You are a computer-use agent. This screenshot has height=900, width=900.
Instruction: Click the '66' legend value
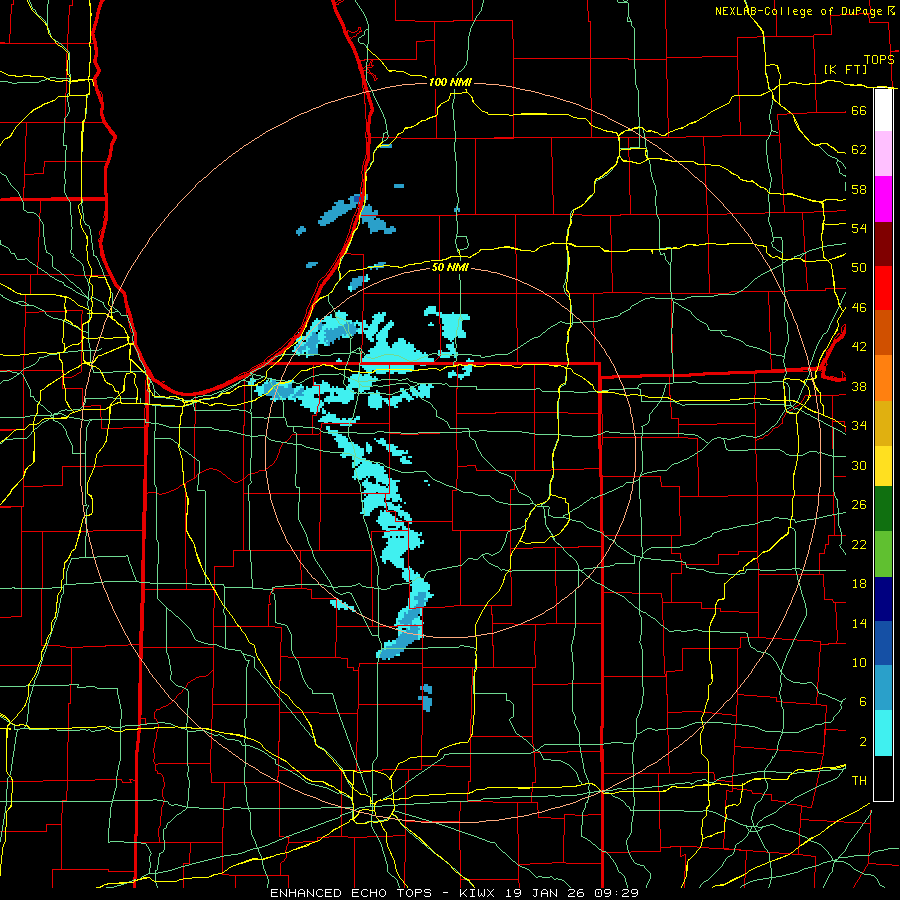(859, 110)
